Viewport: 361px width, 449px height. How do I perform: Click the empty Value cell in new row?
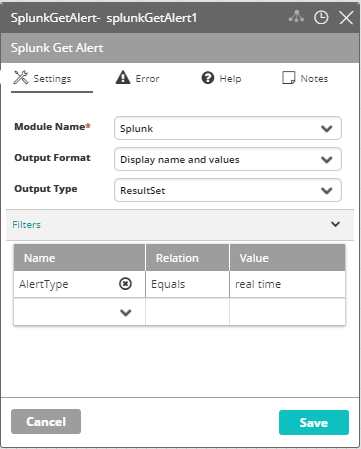287,312
